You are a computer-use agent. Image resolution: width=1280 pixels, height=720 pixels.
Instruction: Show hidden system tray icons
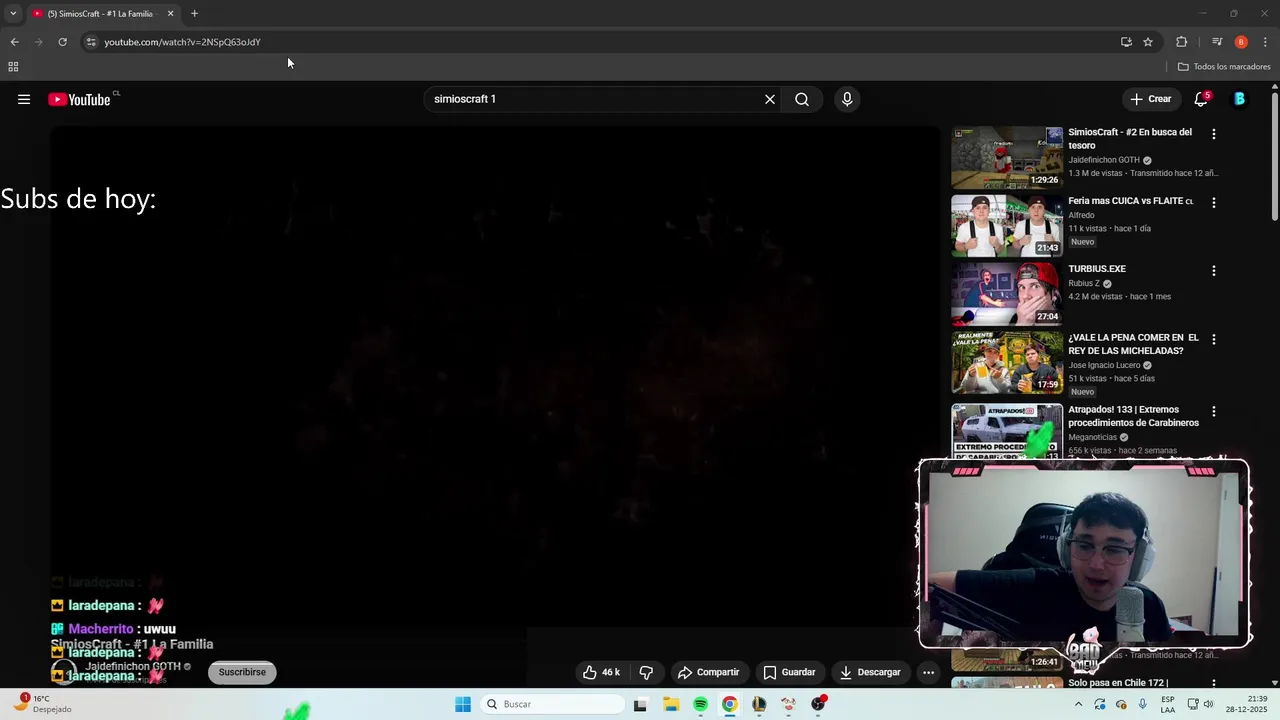1078,704
